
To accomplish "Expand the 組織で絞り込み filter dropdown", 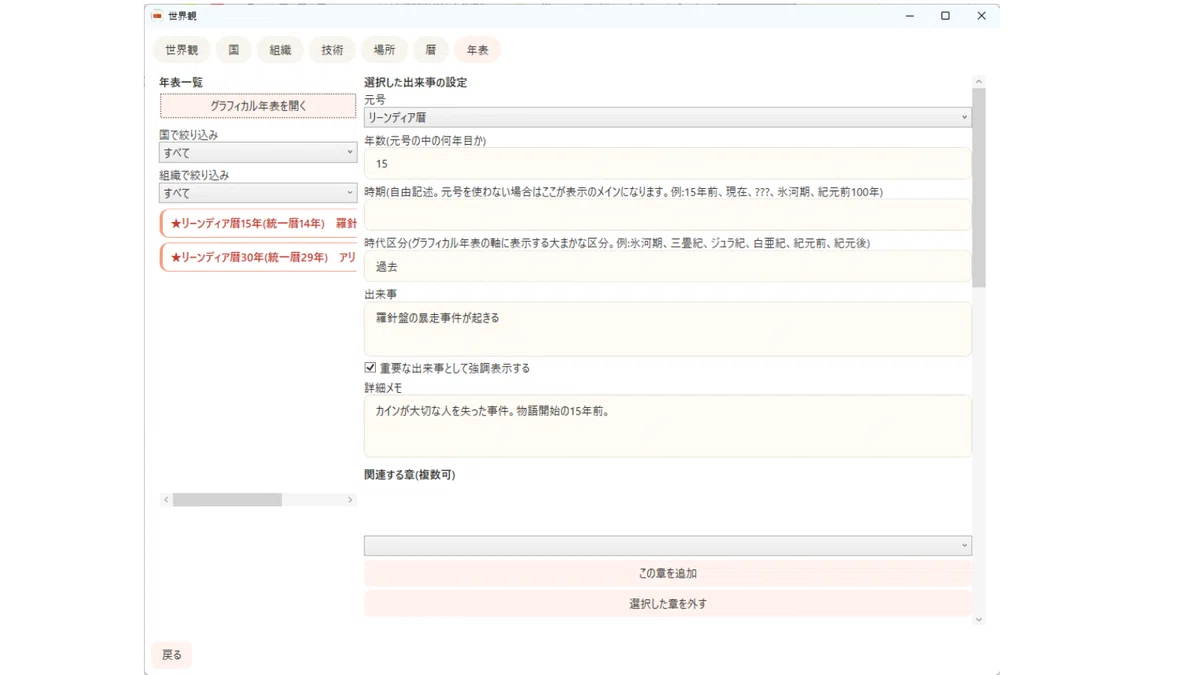I will point(258,193).
